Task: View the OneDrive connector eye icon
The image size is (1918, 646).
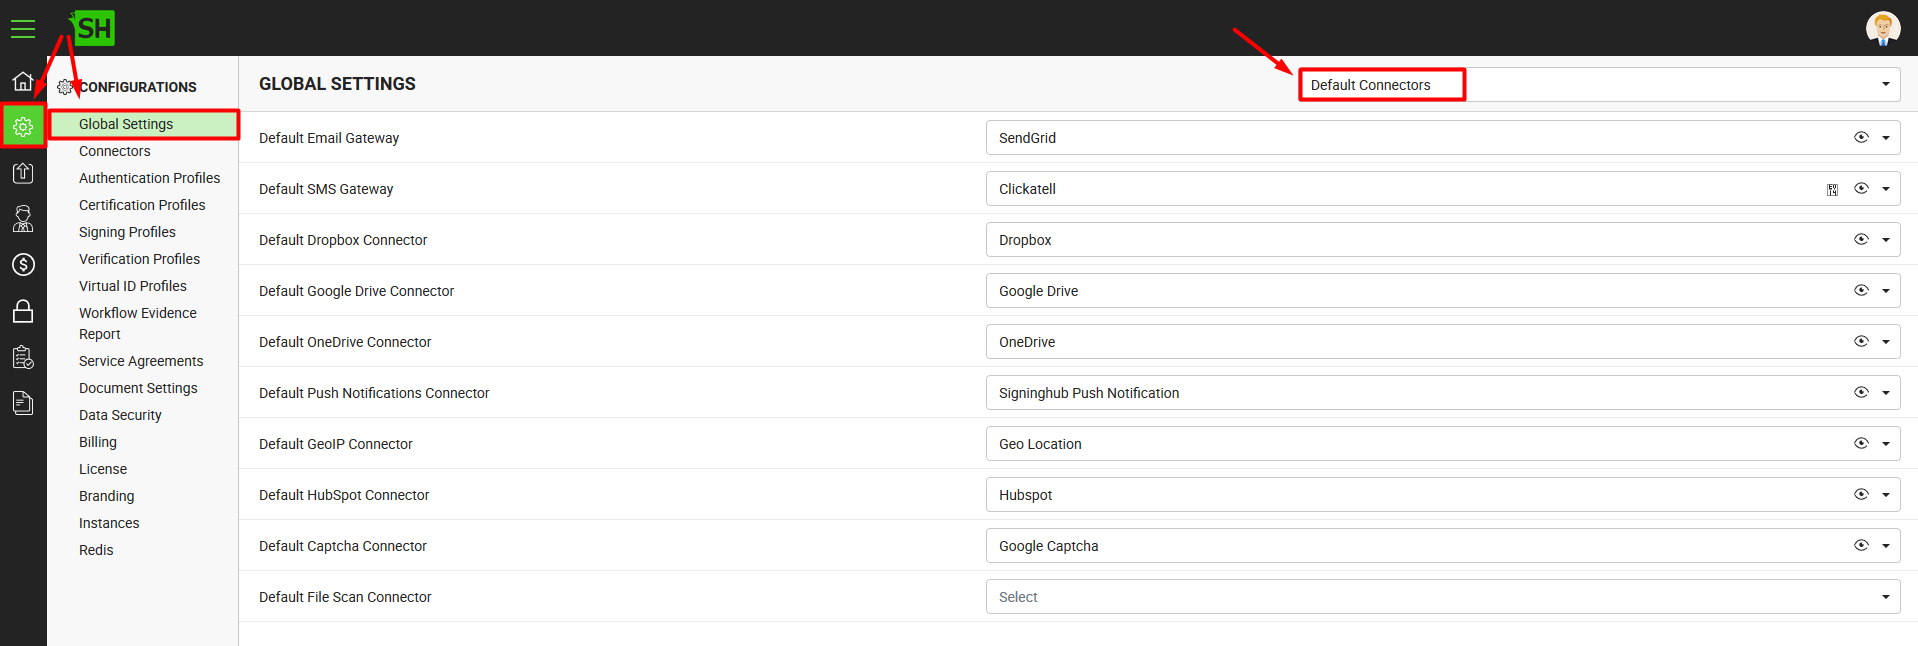Action: click(1861, 342)
